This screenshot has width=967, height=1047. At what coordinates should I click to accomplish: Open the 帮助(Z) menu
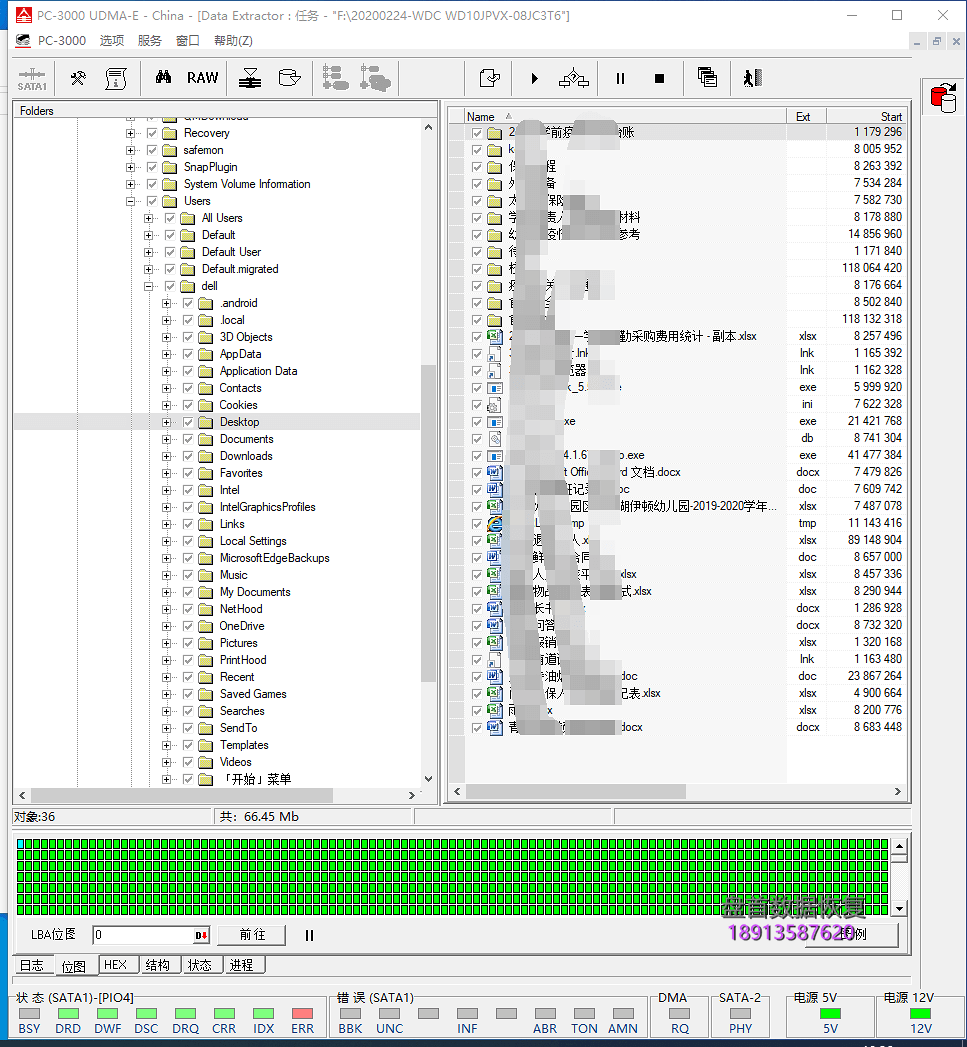tap(233, 41)
